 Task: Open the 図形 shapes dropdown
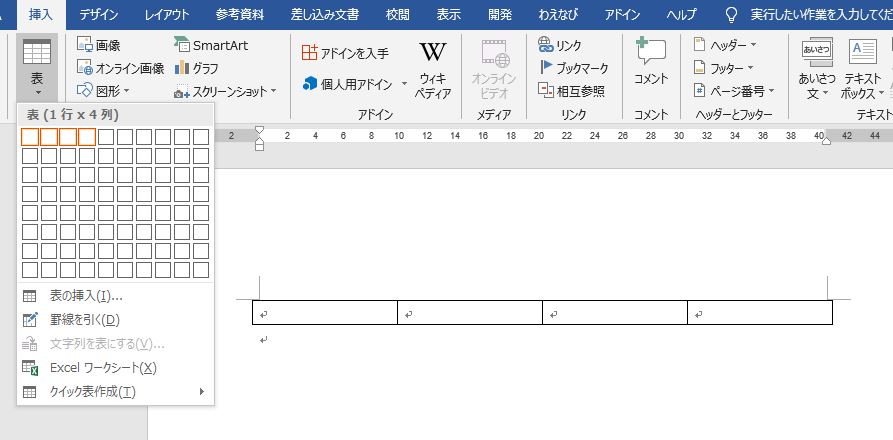point(103,91)
